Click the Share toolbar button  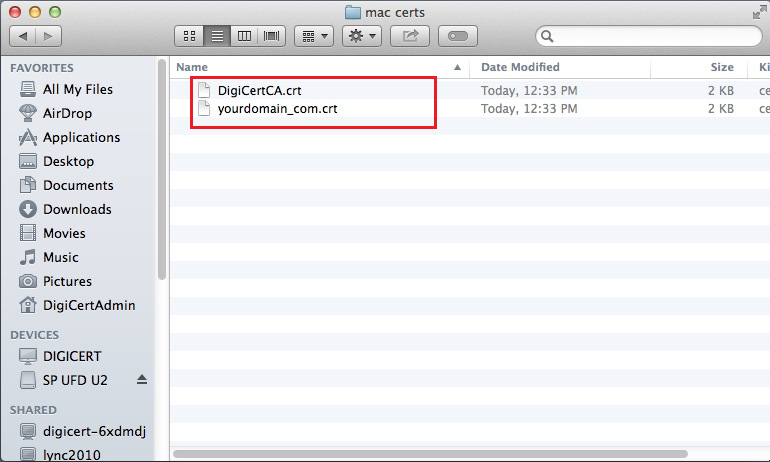tap(410, 36)
